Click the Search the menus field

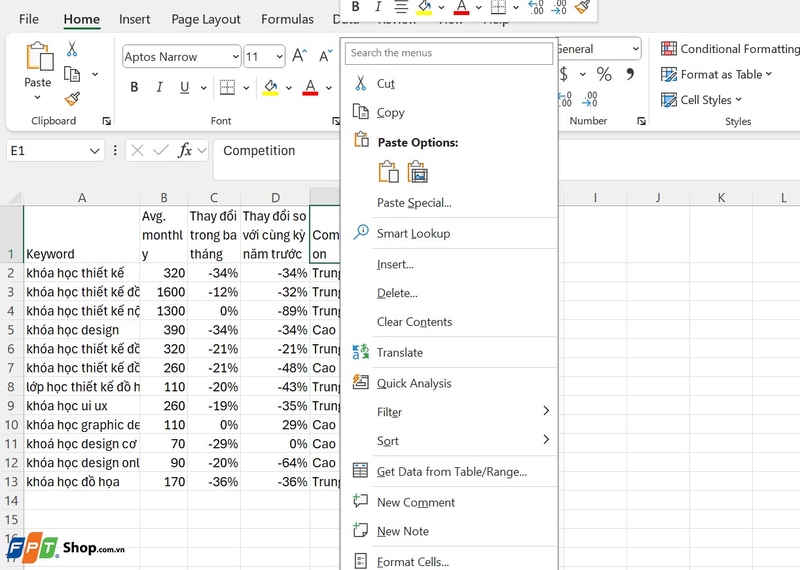coord(449,53)
